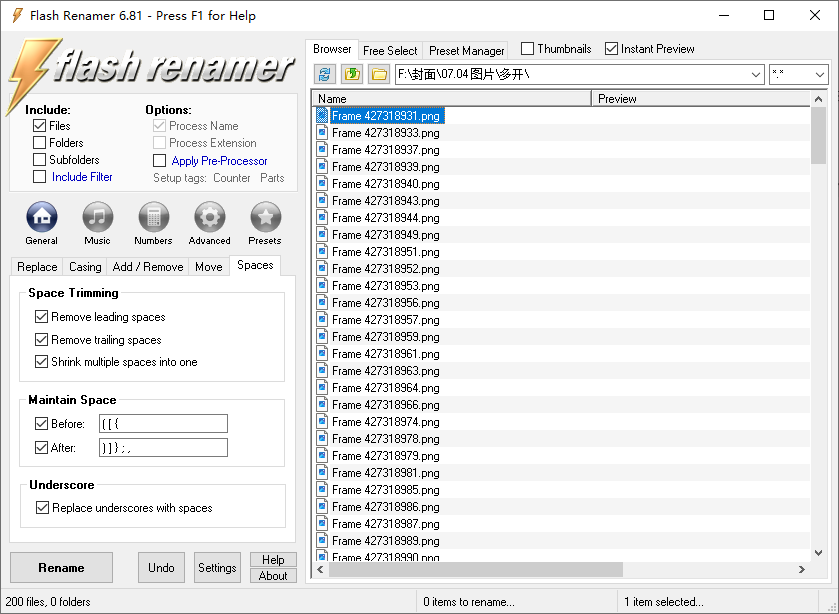
Task: Enable the Thumbnails checkbox
Action: [528, 49]
